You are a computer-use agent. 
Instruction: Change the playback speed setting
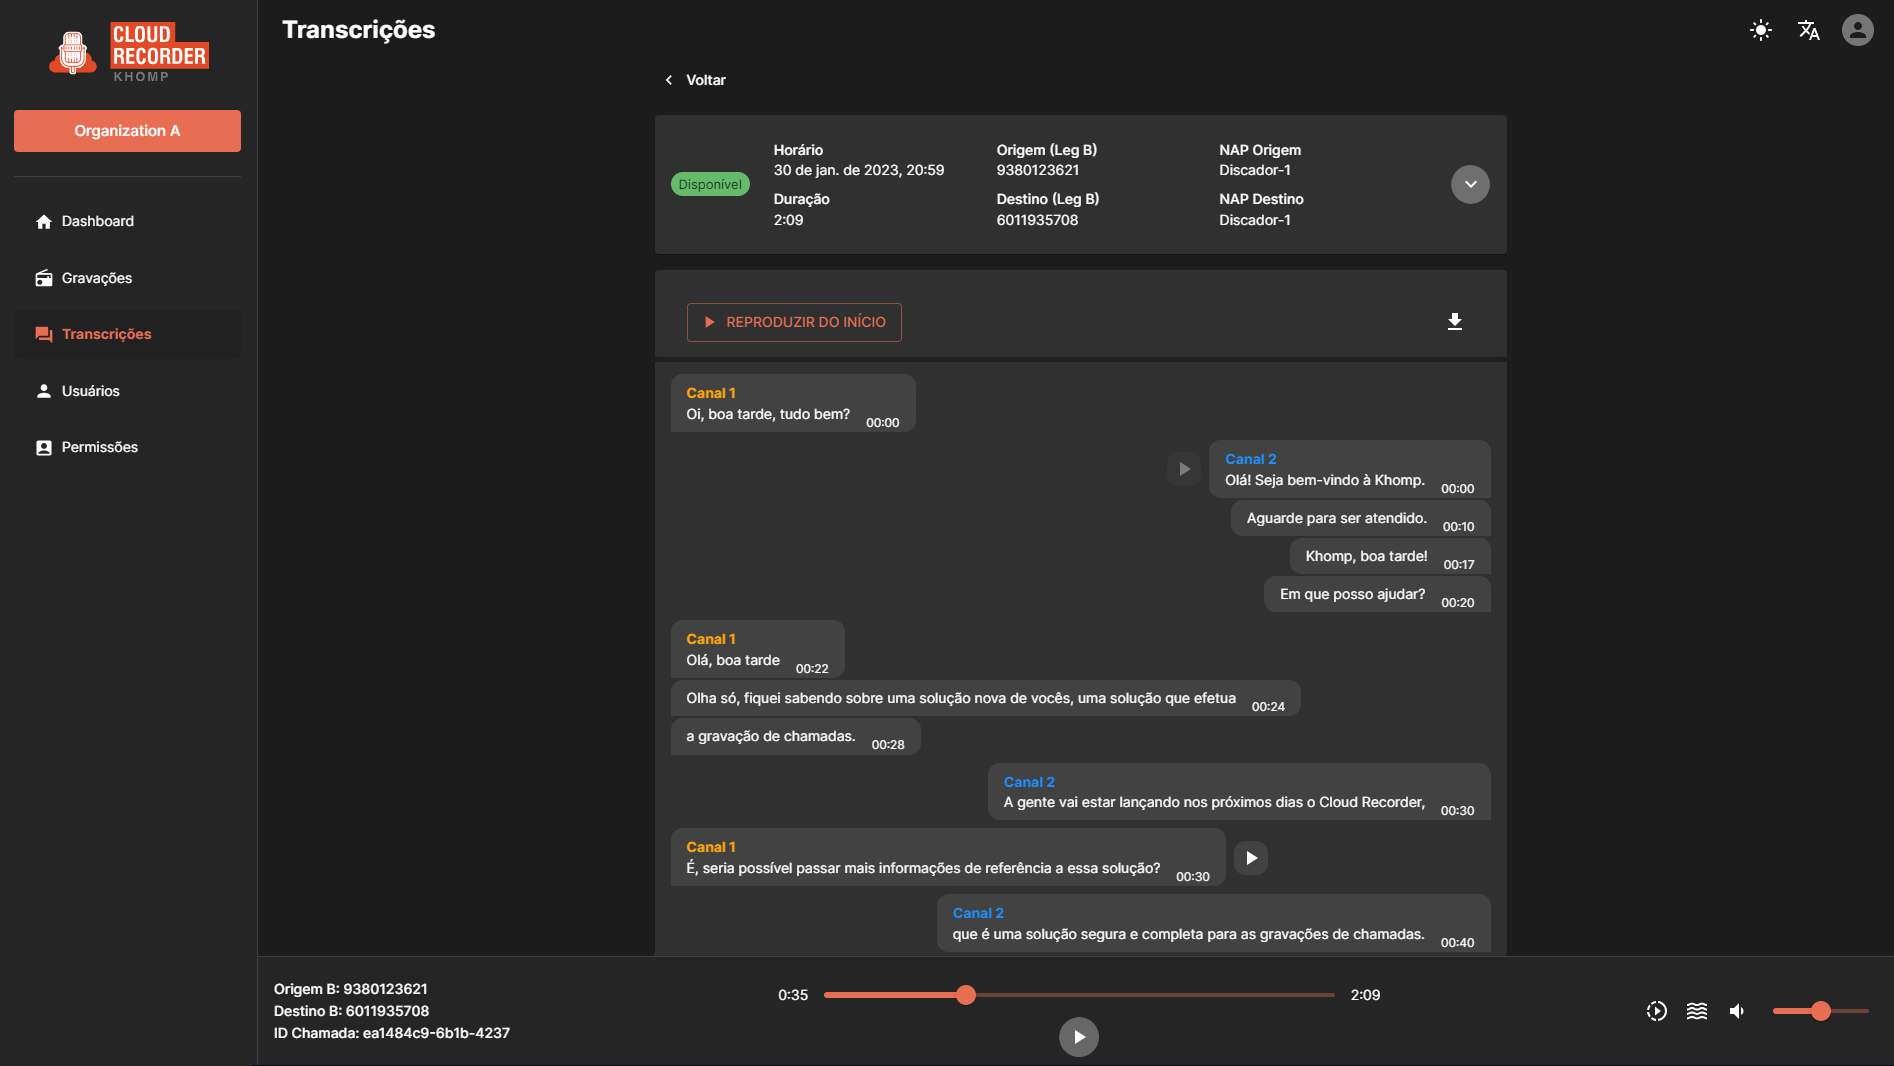pos(1656,1011)
